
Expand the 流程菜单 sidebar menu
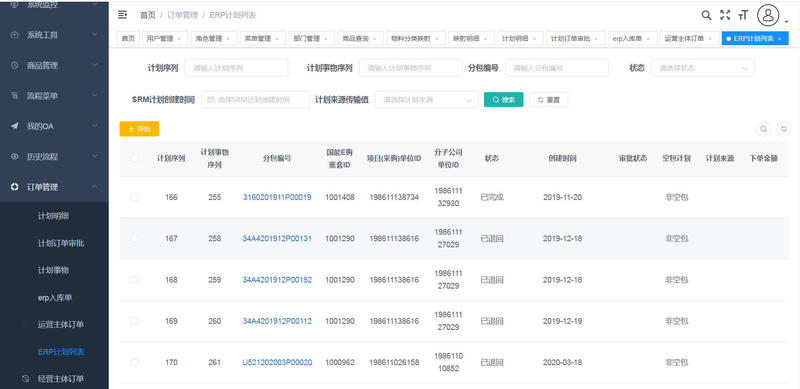pos(95,95)
